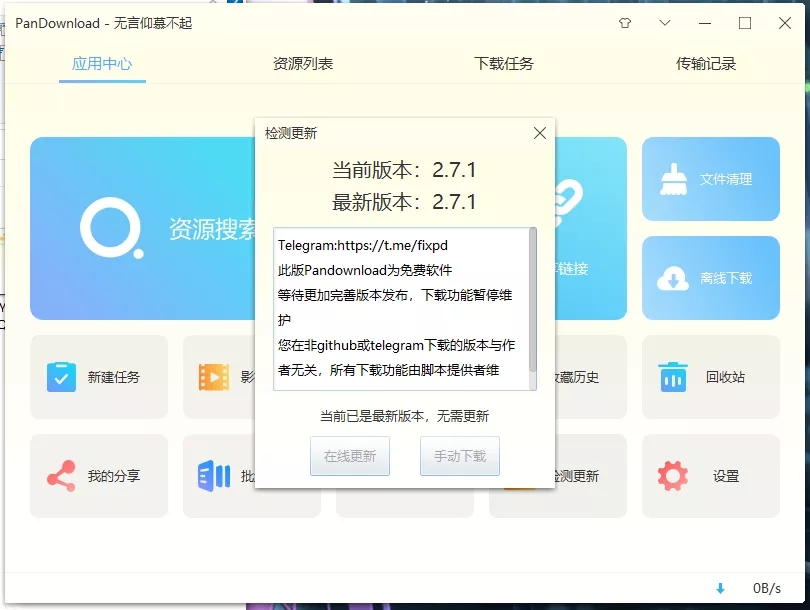Click the film strip video icon
Screen dimensions: 810x610
pyautogui.click(x=214, y=377)
